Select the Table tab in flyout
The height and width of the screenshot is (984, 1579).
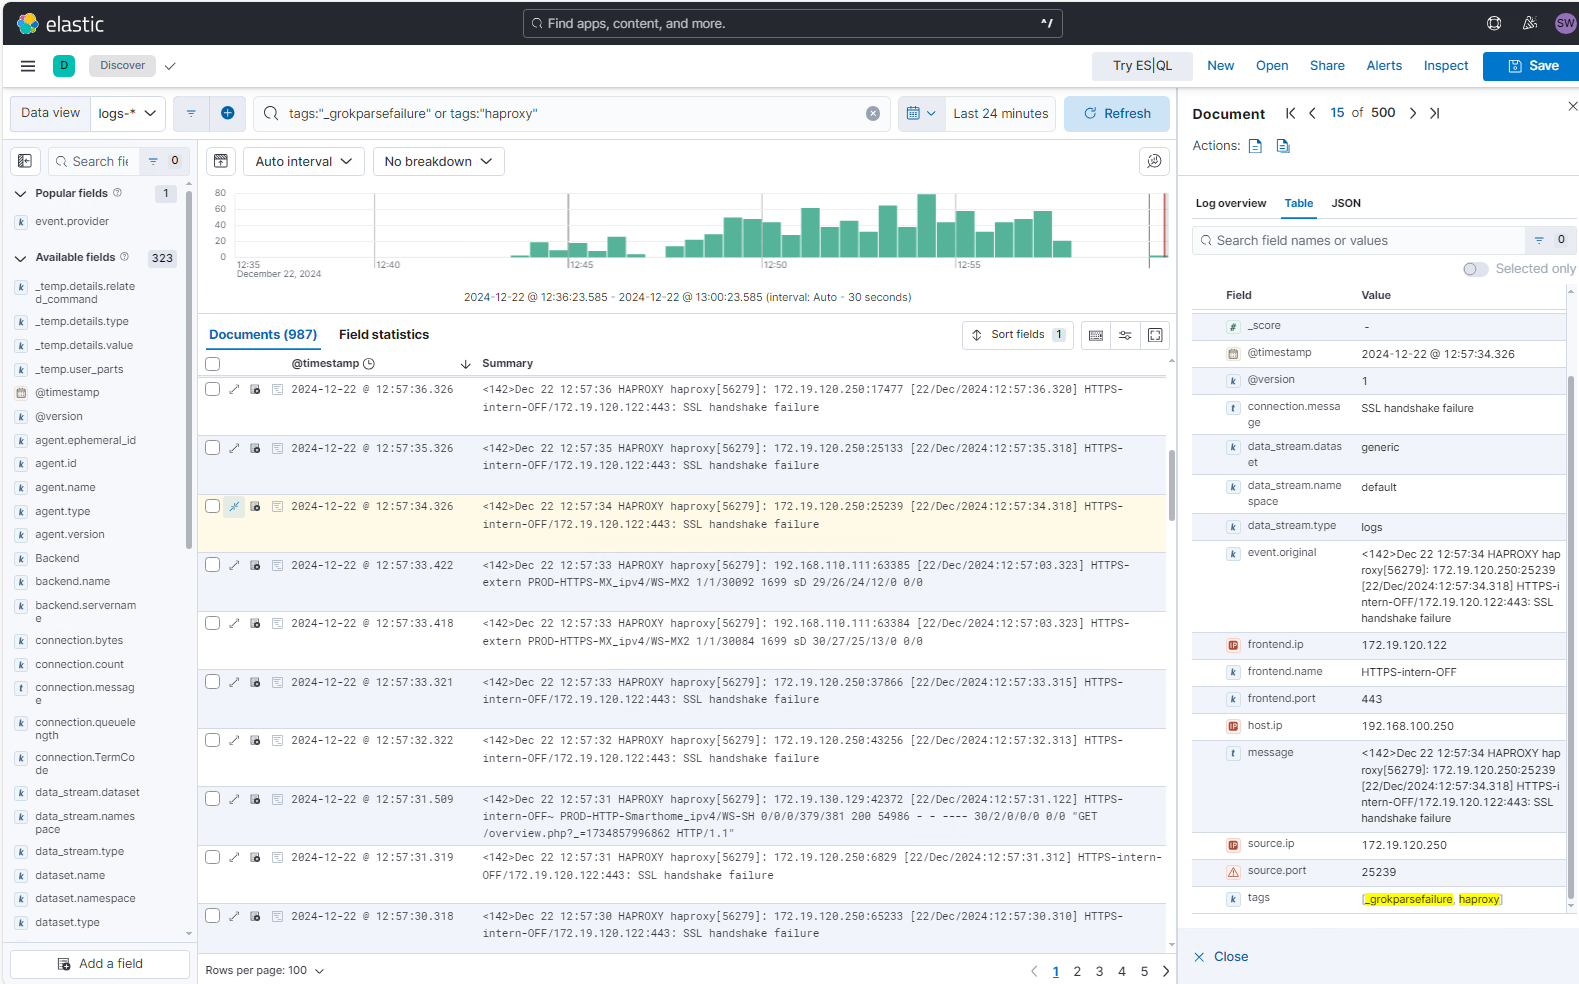tap(1299, 204)
